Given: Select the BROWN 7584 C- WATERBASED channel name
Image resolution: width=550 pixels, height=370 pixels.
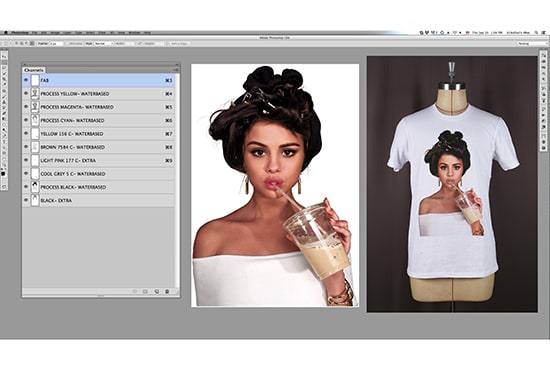Looking at the screenshot, I should (x=73, y=147).
